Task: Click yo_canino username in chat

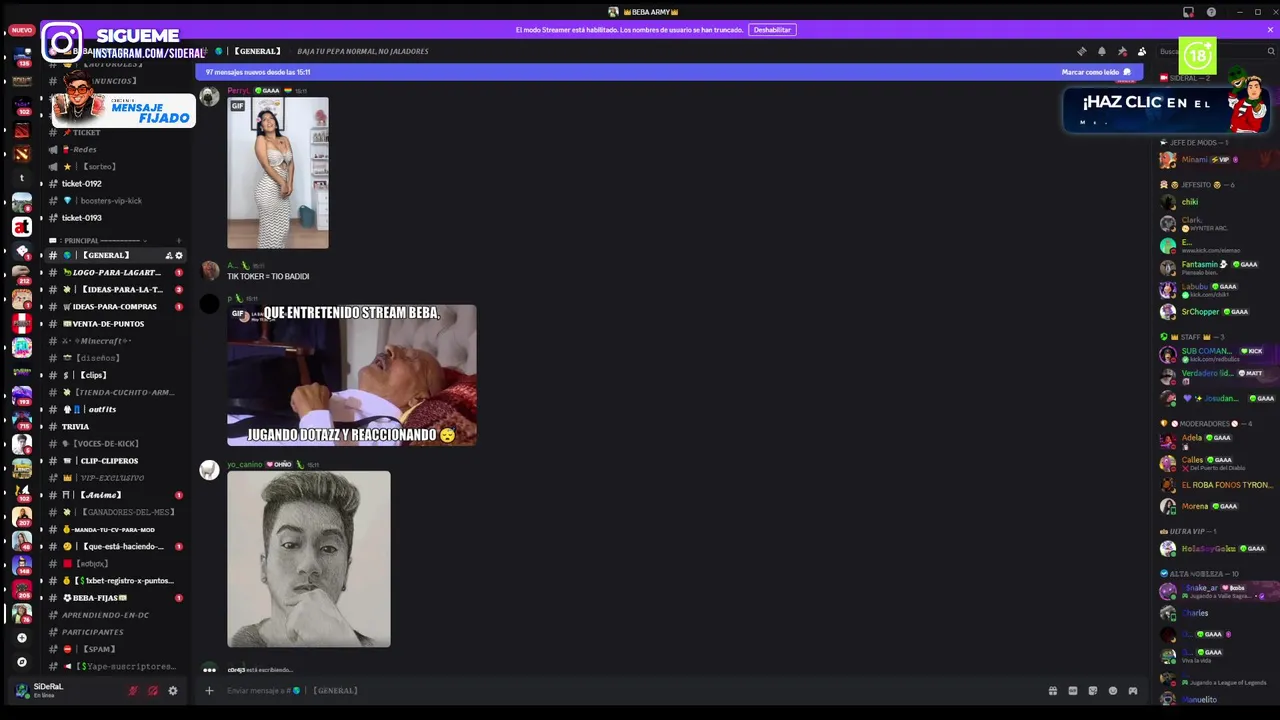Action: click(244, 464)
